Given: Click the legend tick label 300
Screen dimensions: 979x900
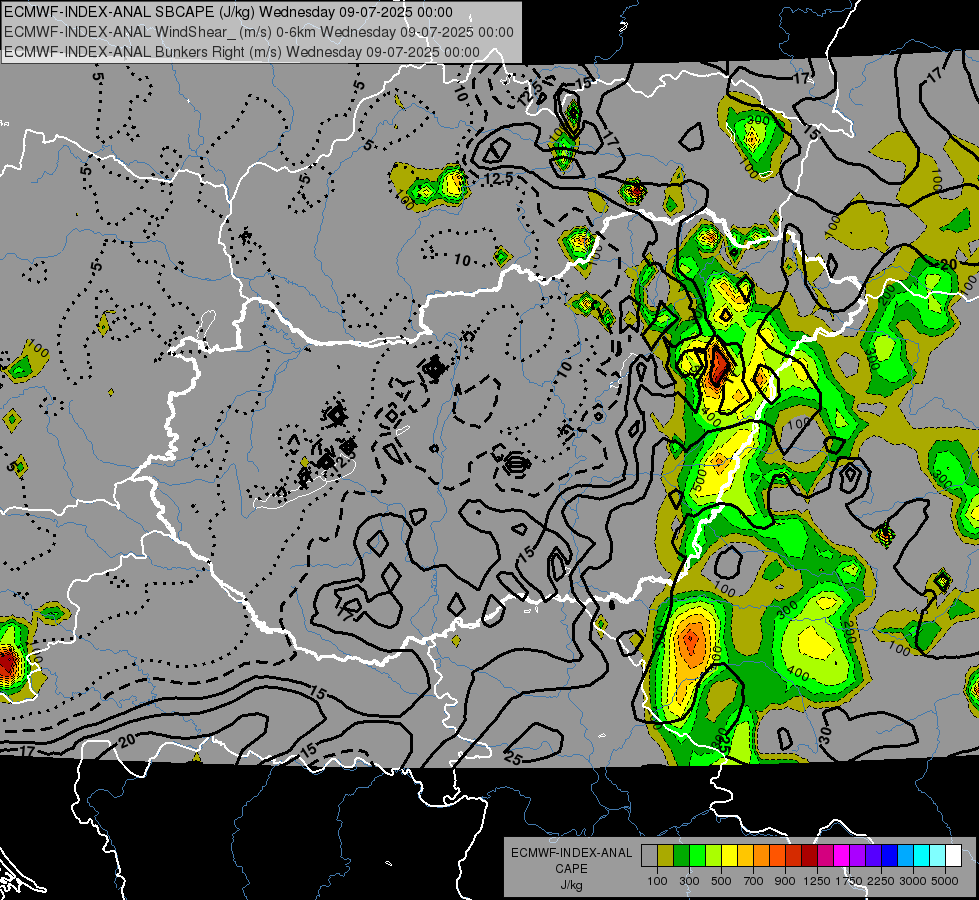Looking at the screenshot, I should coord(689,881).
